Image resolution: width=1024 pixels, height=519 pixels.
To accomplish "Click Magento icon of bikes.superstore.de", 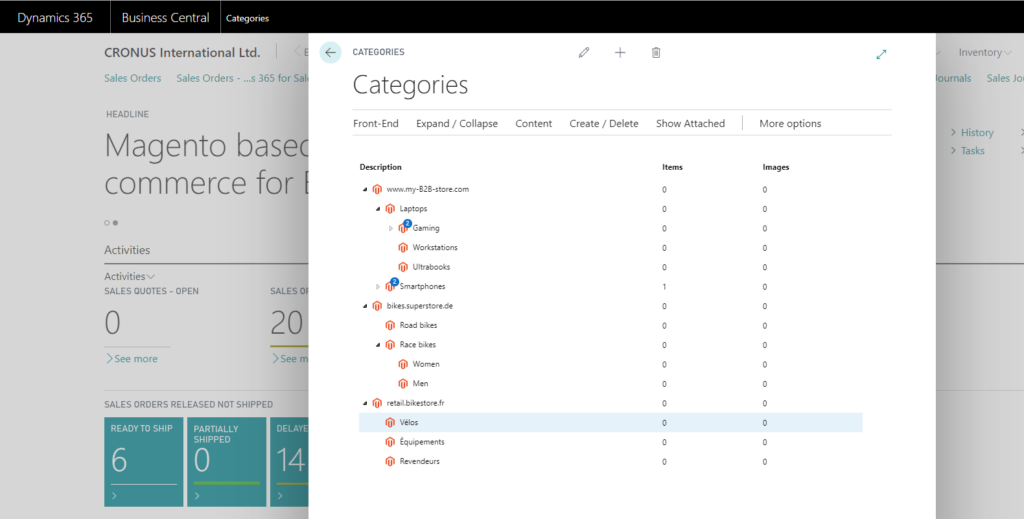I will (x=377, y=306).
